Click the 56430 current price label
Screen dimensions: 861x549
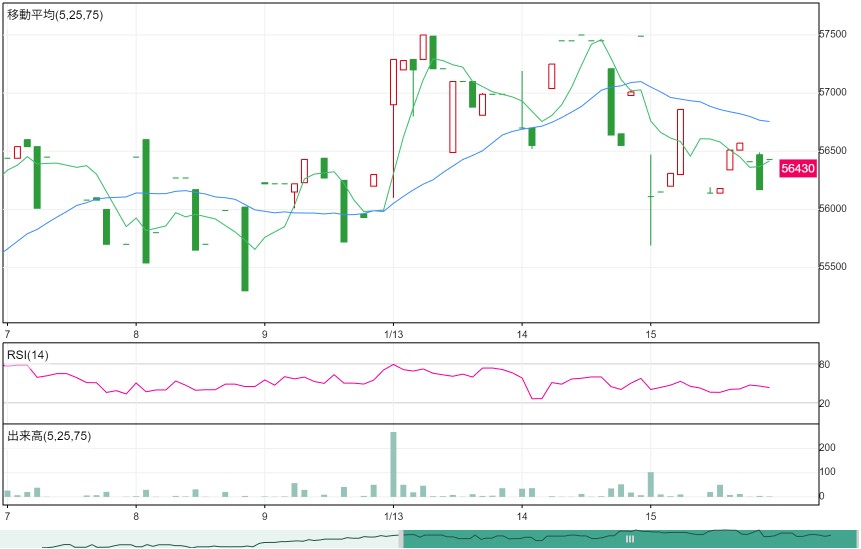pyautogui.click(x=798, y=169)
